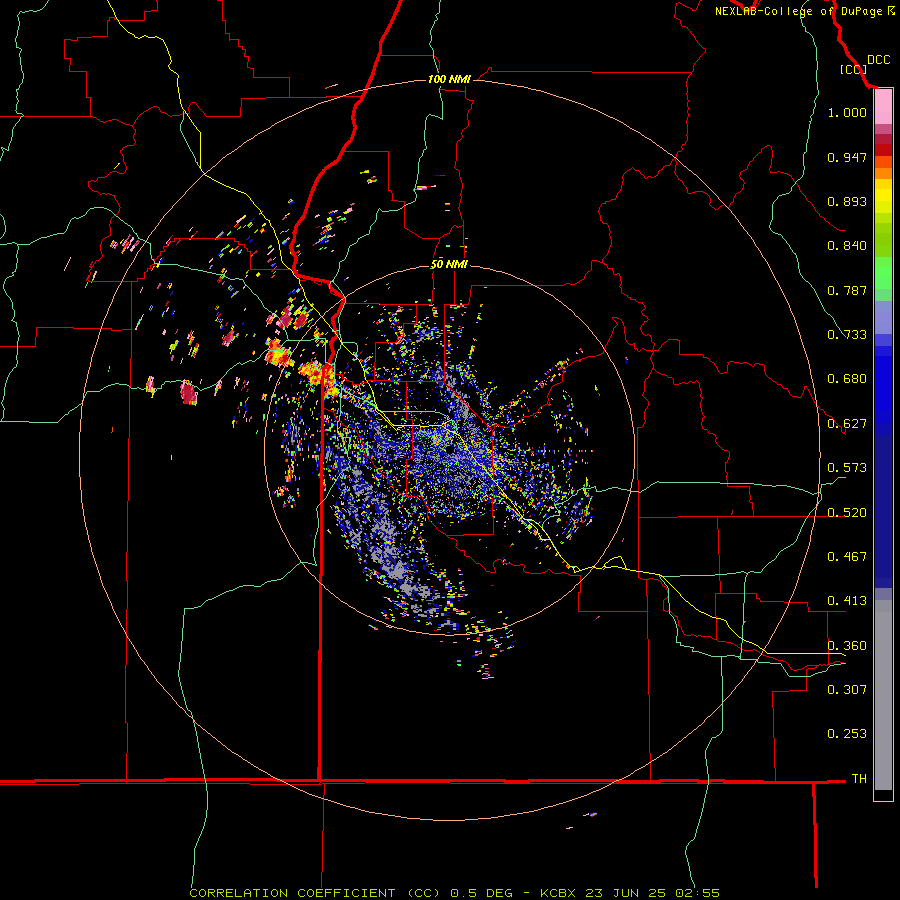The height and width of the screenshot is (900, 900).
Task: Select the 0.360 legend value
Action: (x=847, y=646)
